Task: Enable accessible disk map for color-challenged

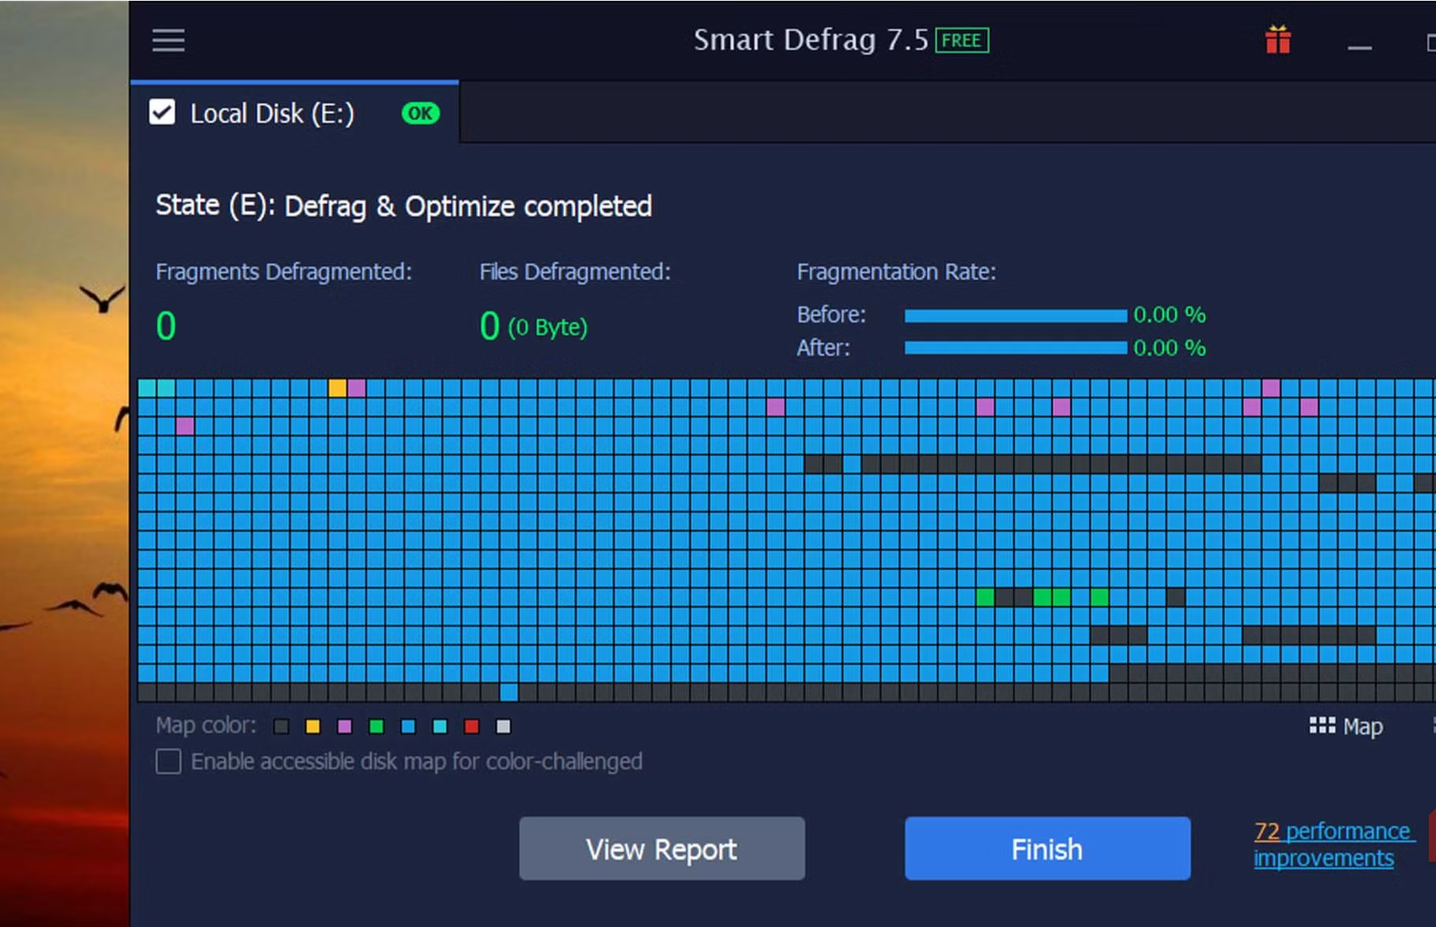Action: pos(168,761)
